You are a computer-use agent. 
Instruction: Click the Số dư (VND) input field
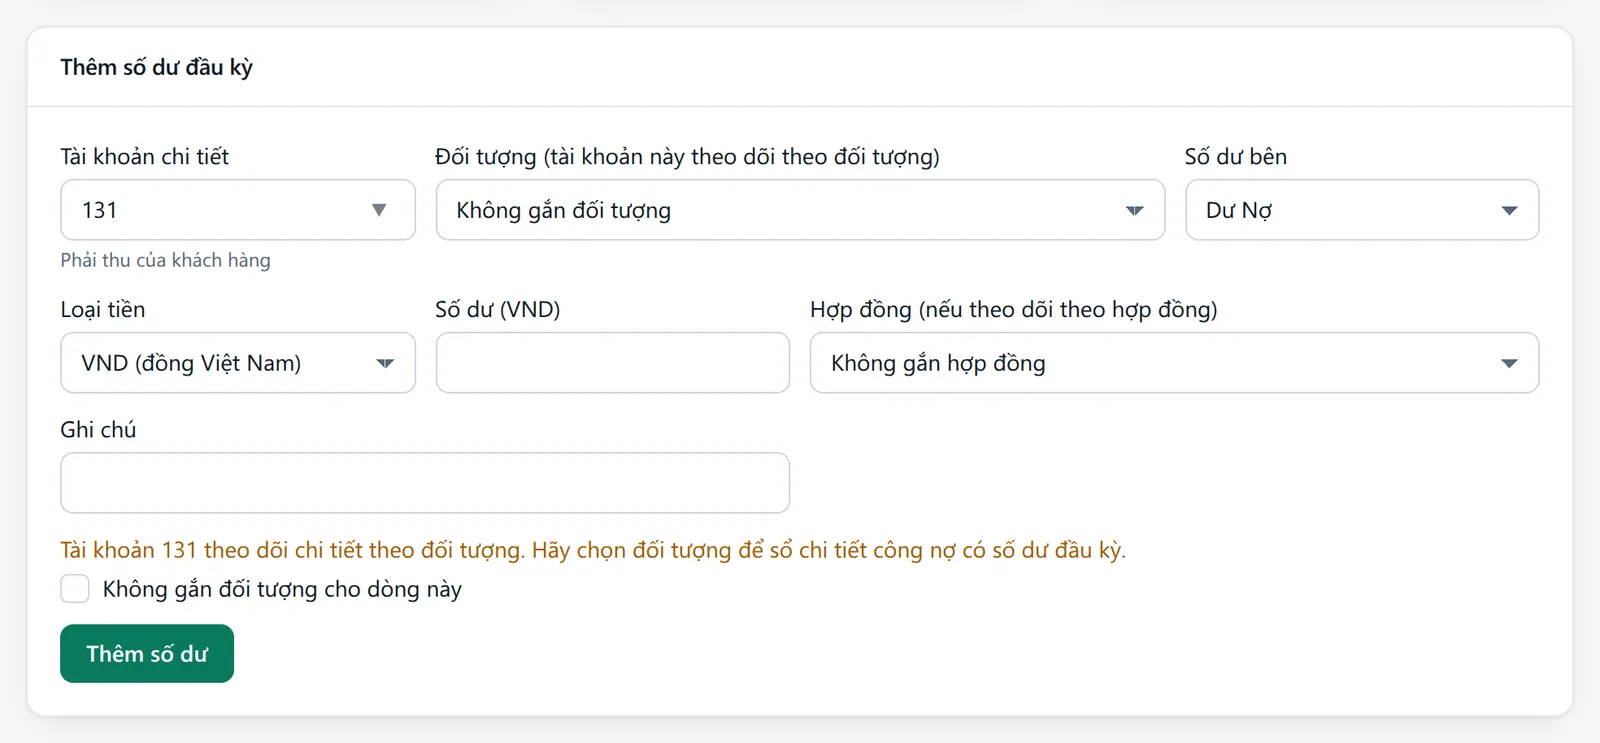tap(613, 363)
